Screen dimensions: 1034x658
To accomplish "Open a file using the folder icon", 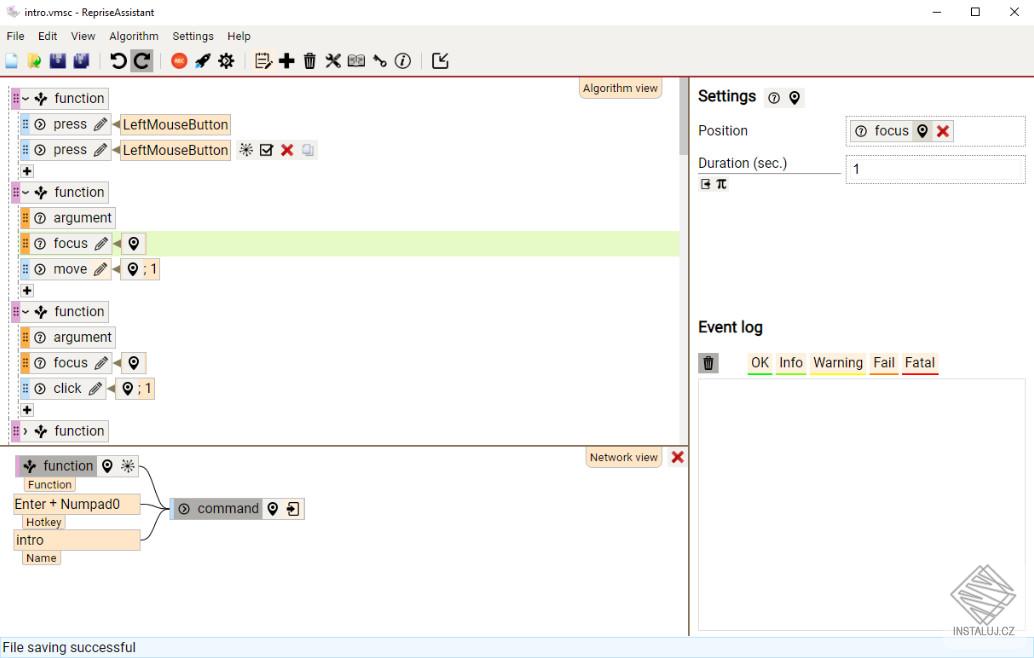I will (34, 61).
